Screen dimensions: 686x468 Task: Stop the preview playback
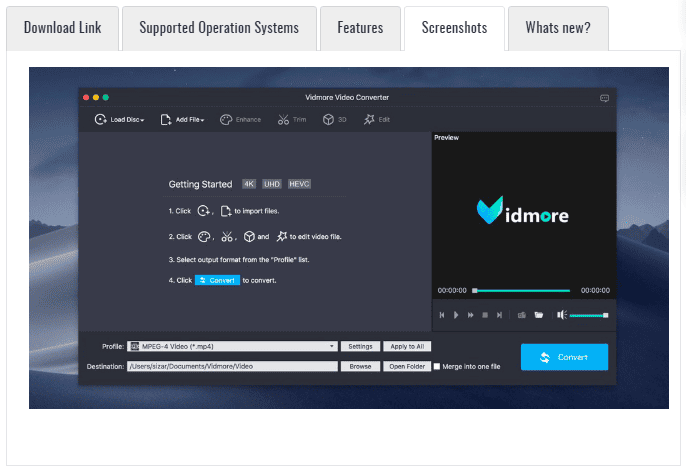tap(485, 315)
